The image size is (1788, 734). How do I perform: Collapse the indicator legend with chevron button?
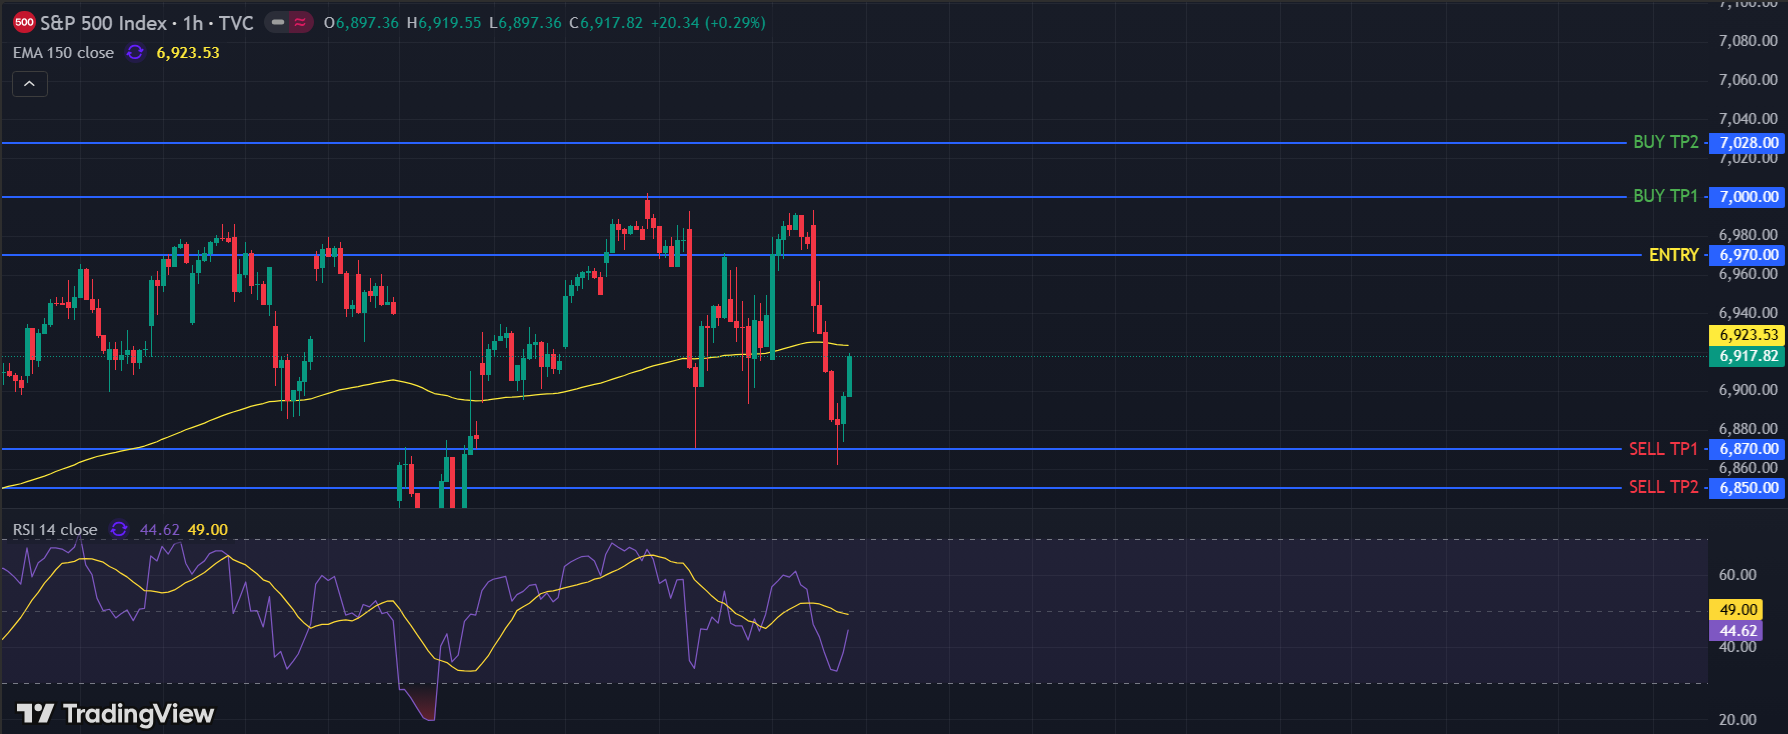tap(30, 84)
